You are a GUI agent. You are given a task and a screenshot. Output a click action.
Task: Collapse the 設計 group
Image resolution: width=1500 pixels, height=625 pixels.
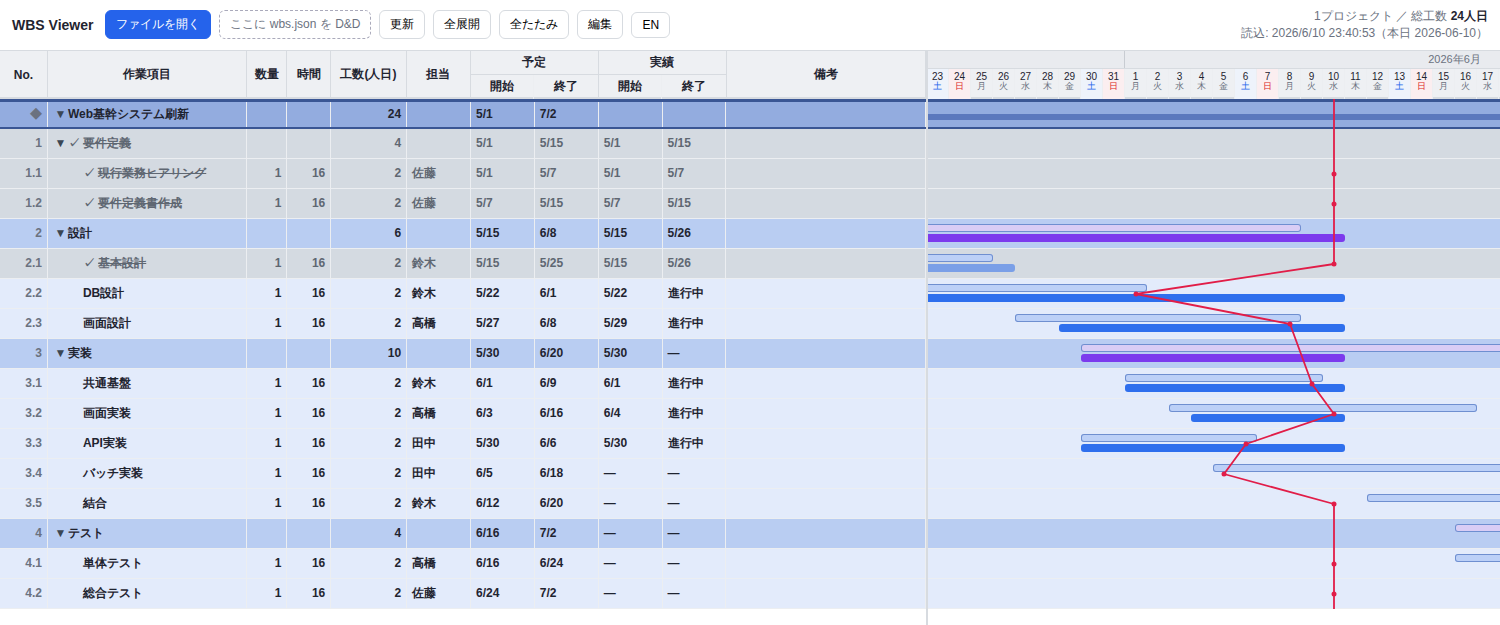(60, 234)
